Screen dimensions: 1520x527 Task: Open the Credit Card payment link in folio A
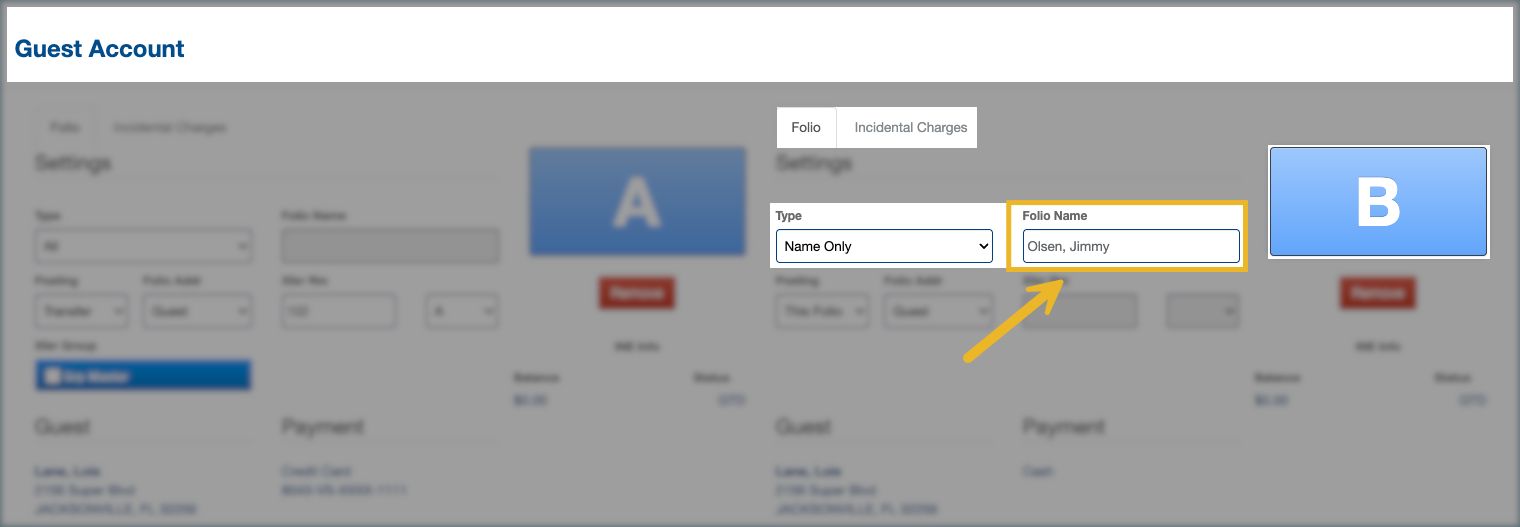tap(316, 471)
